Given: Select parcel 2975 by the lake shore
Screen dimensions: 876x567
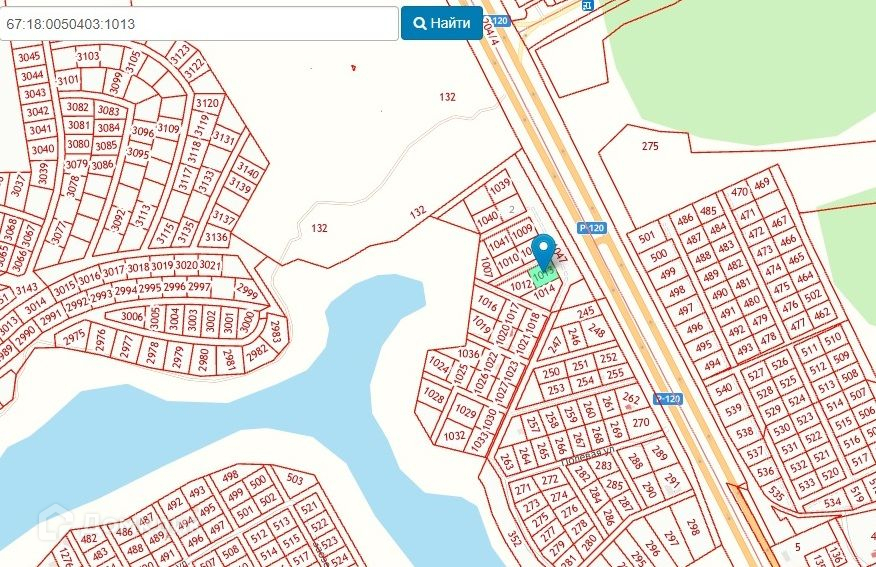Looking at the screenshot, I should 74,338.
